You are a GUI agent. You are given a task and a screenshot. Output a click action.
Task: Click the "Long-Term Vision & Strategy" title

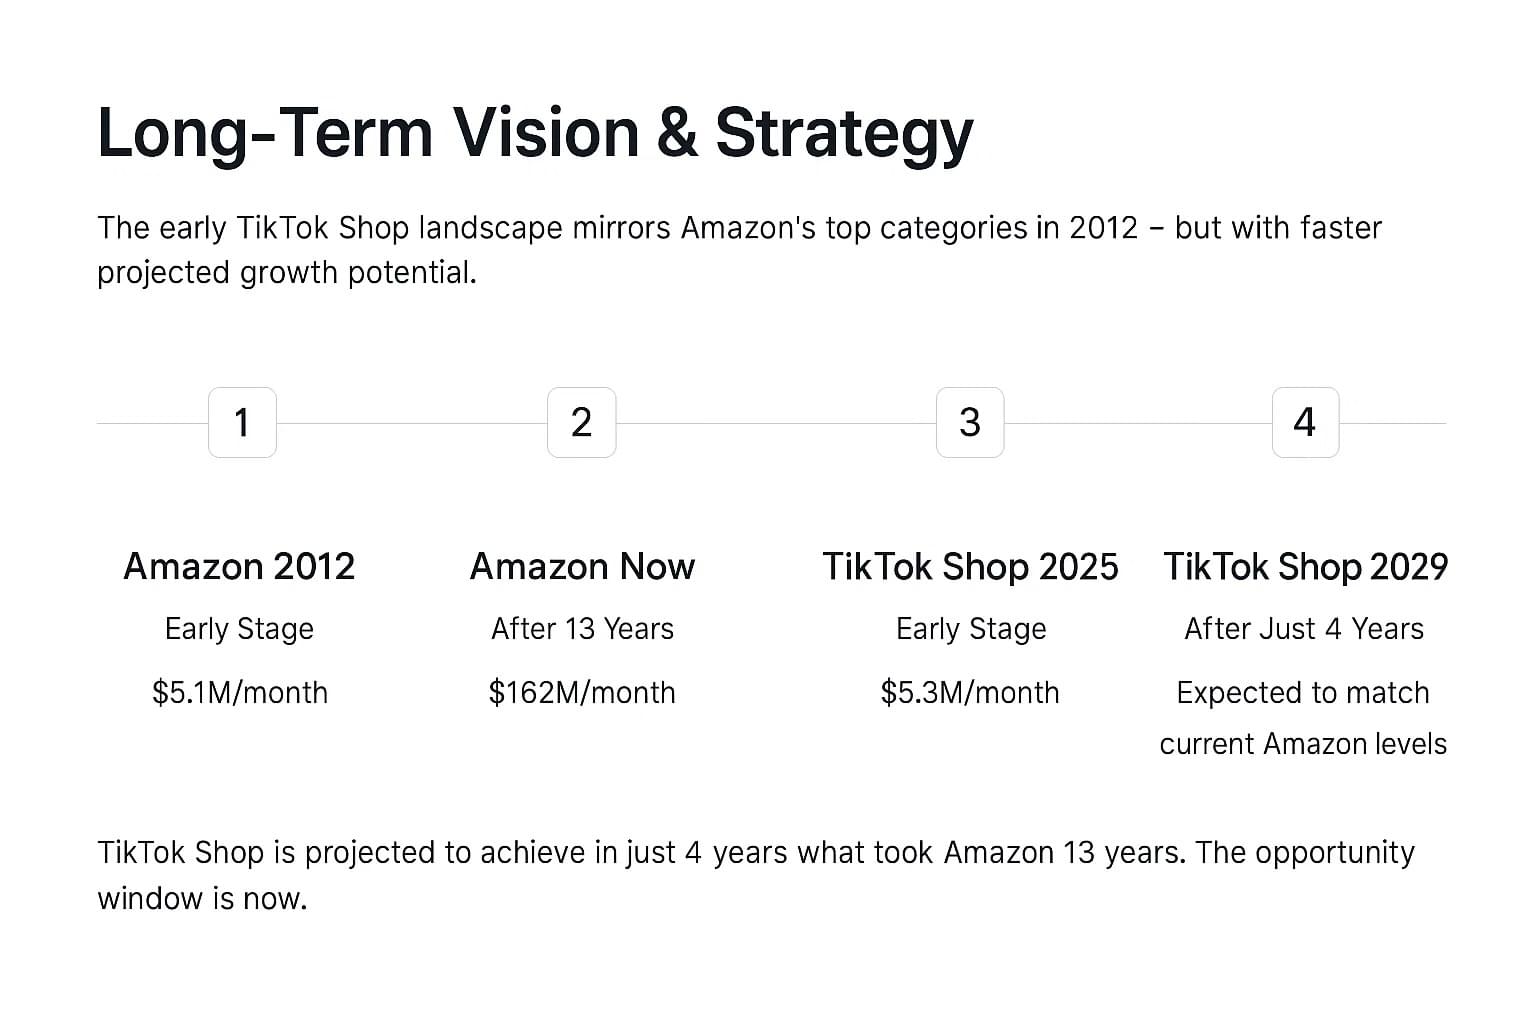(535, 133)
